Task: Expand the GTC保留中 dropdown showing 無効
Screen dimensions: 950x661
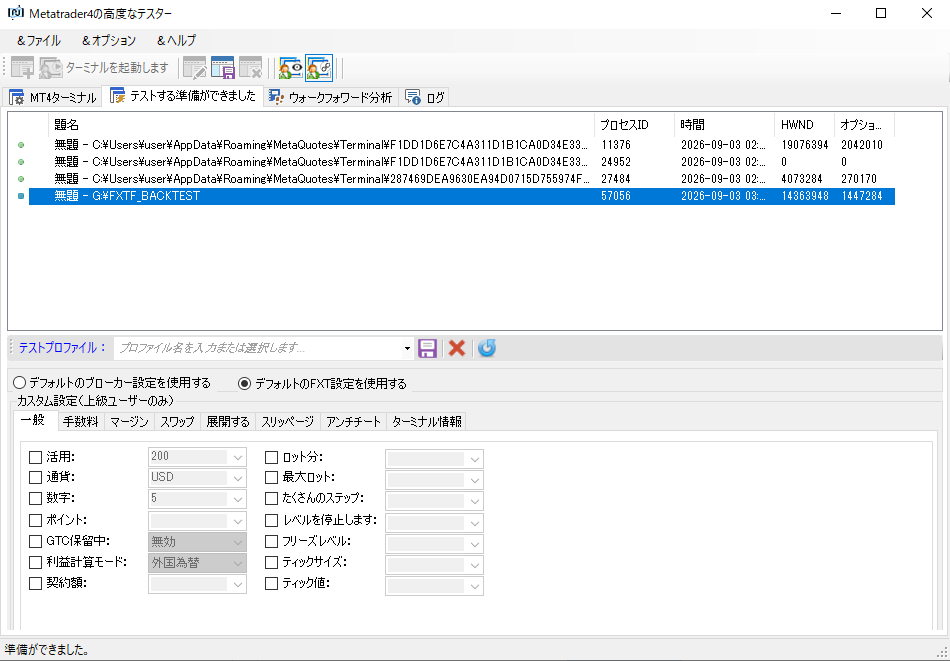Action: pyautogui.click(x=238, y=542)
